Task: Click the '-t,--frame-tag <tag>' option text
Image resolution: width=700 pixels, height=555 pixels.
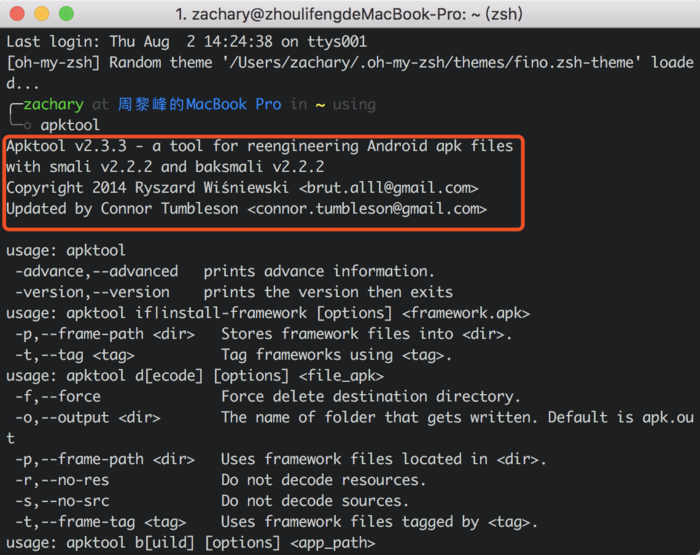Action: click(100, 522)
